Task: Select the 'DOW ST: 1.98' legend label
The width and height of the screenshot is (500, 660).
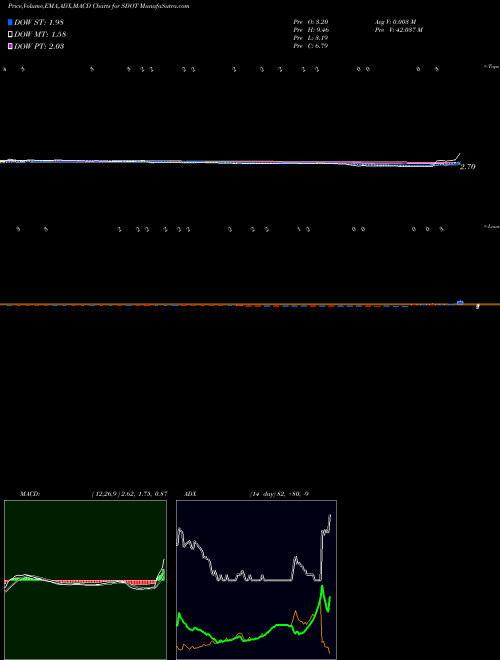Action: 39,22
